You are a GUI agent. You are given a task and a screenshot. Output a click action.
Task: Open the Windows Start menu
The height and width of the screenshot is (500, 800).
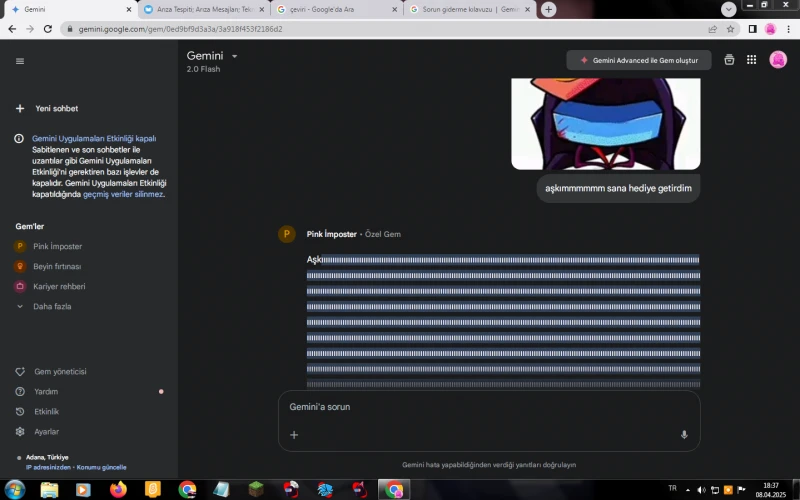tap(14, 490)
